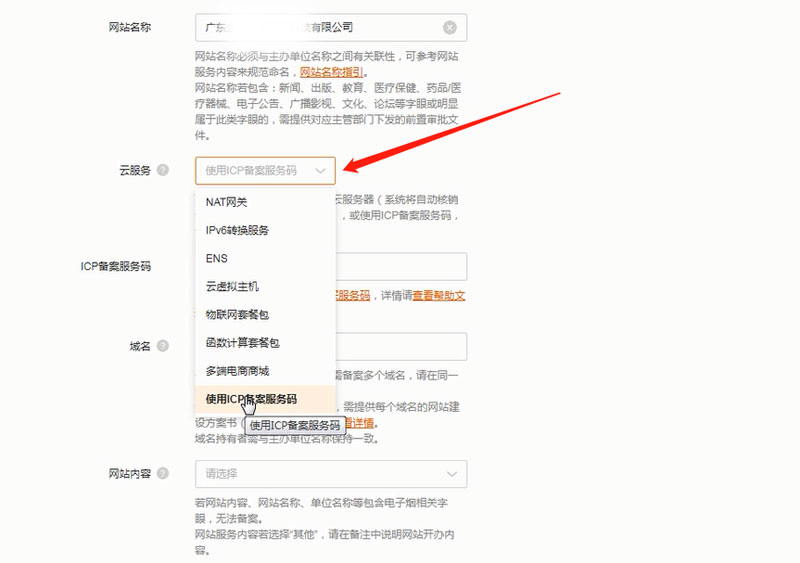Open the 查看帮助文 help link

[438, 296]
